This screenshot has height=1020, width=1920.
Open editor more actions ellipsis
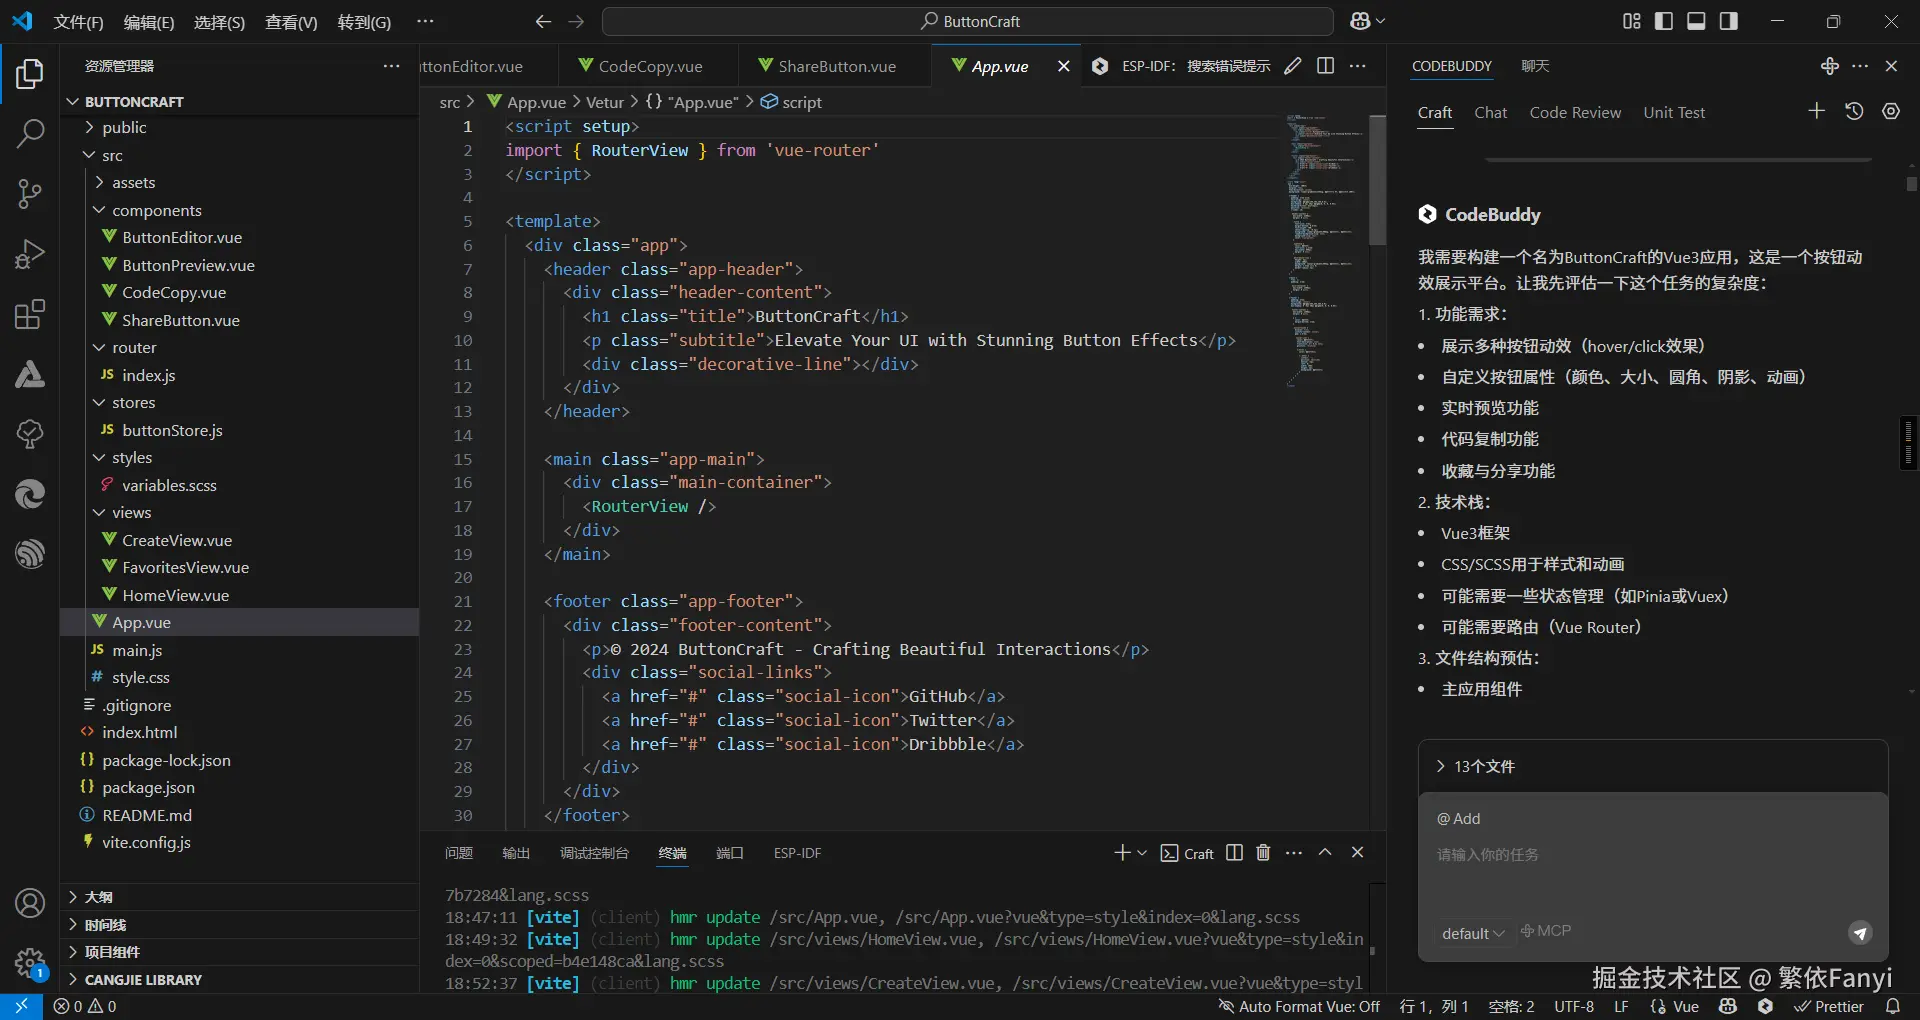click(1357, 66)
